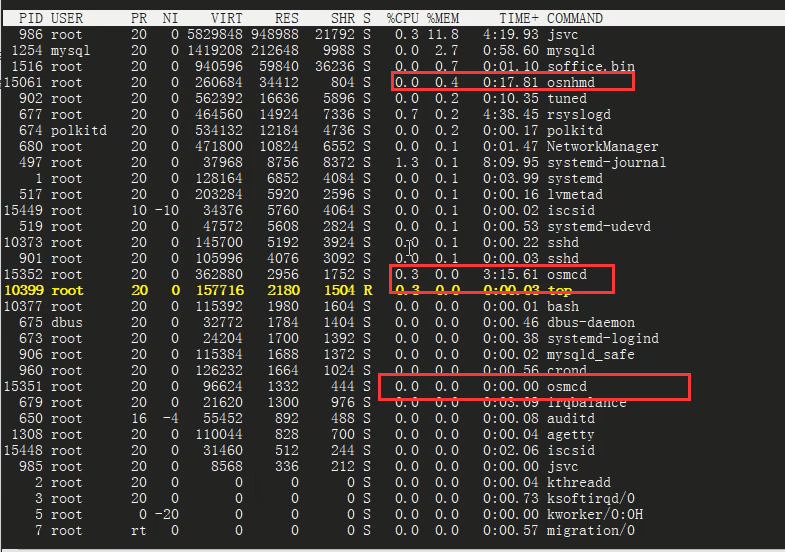This screenshot has width=785, height=552.
Task: Select the osnhmd process name
Action: [570, 82]
